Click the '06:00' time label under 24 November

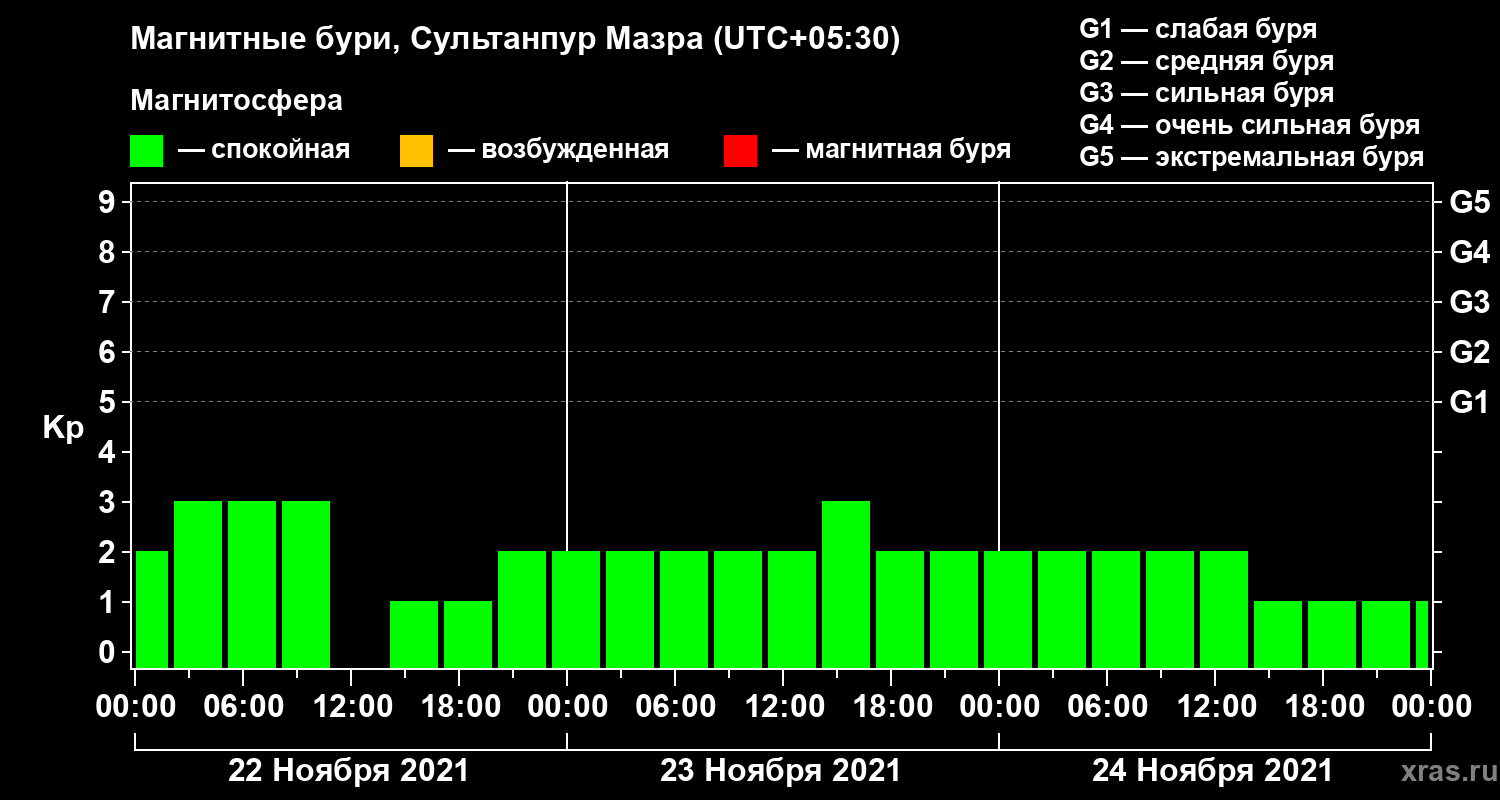tap(1107, 707)
